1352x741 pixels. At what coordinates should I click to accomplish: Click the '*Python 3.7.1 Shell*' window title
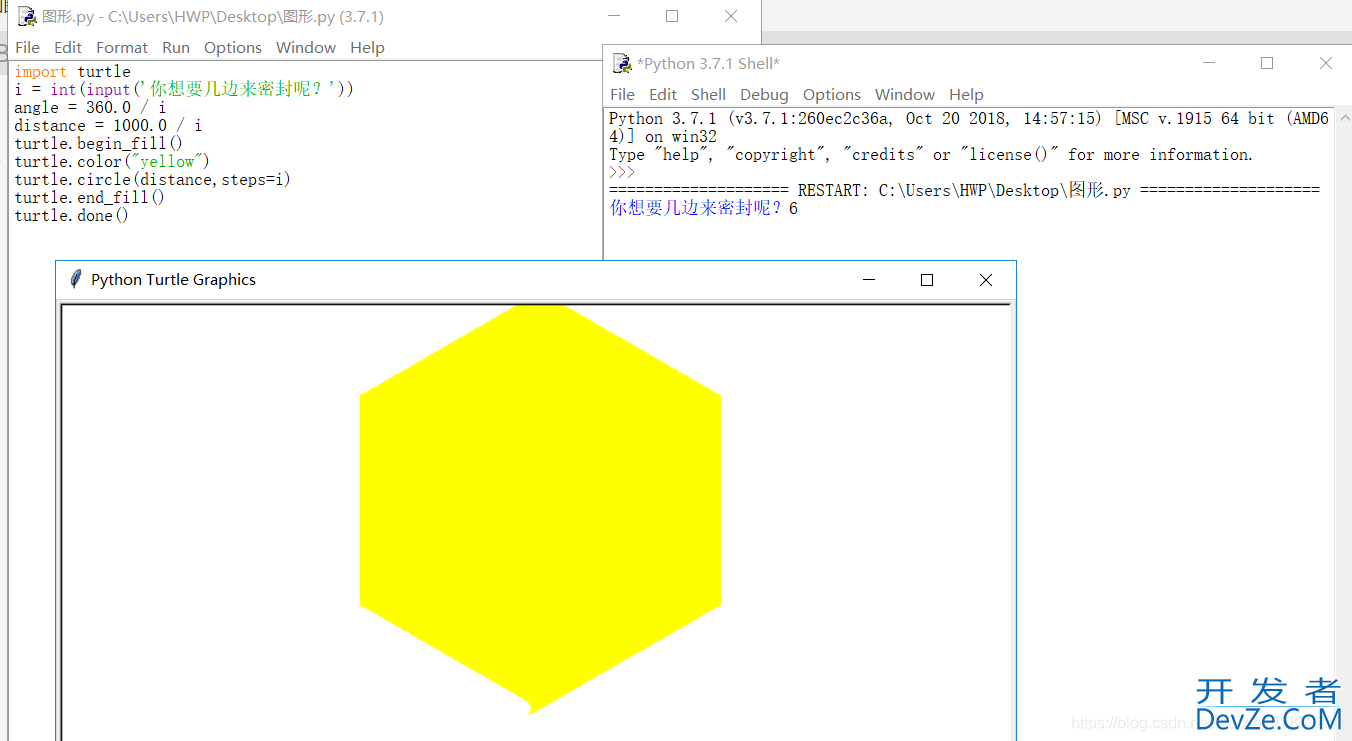click(x=709, y=63)
